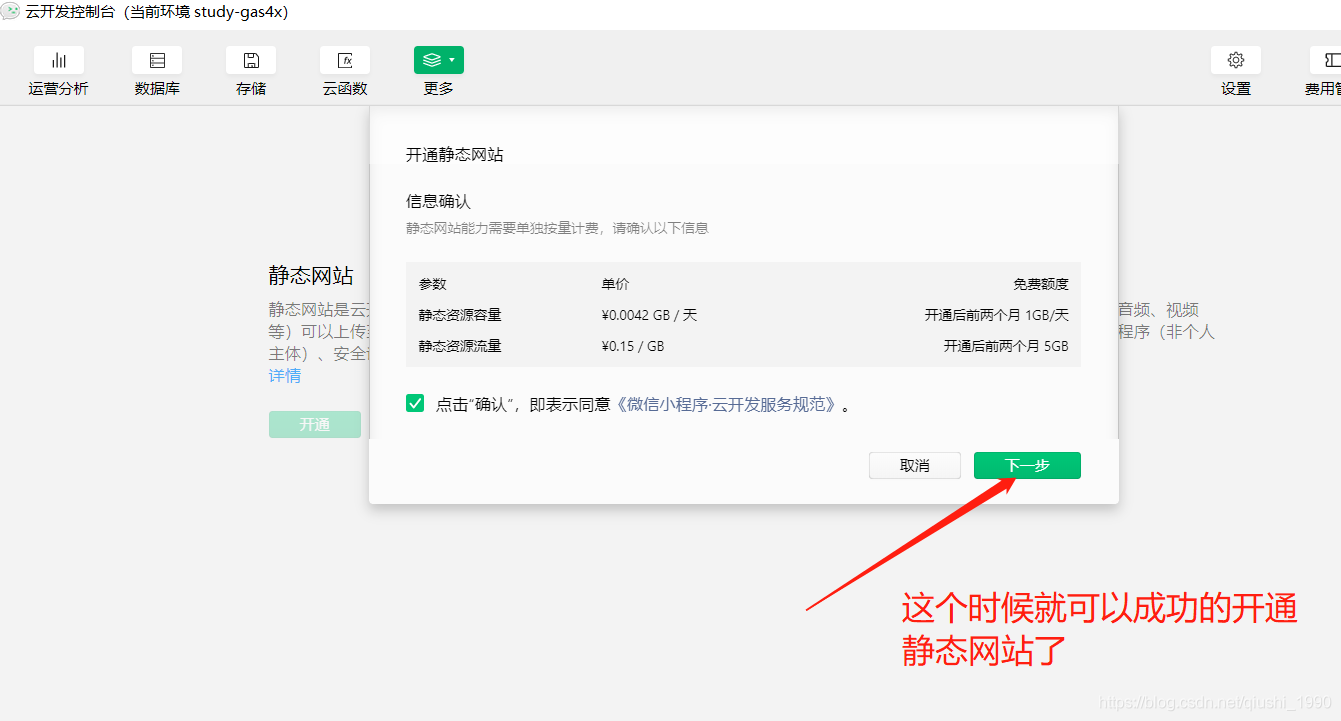Open the 更多 tools menu icon
This screenshot has width=1341, height=721.
pos(438,60)
